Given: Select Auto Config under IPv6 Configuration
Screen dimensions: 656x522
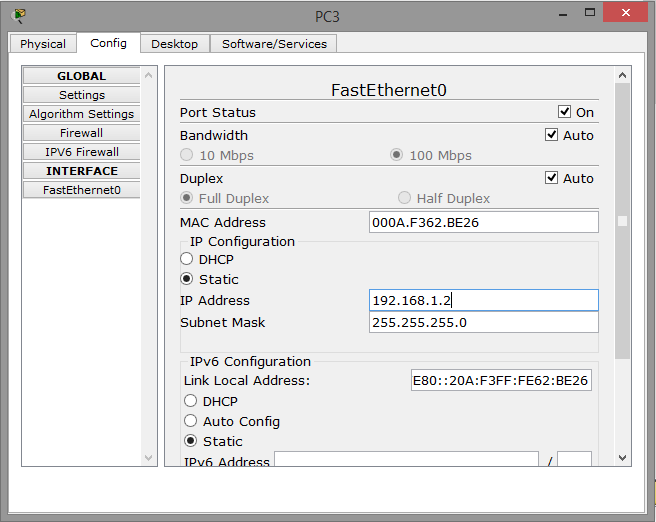Looking at the screenshot, I should 190,421.
